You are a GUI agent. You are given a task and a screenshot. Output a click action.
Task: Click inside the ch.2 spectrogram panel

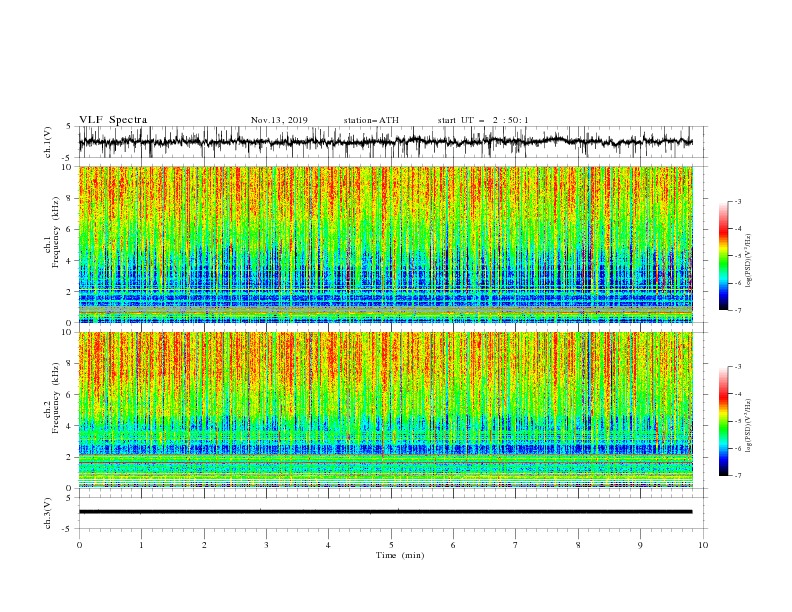click(x=385, y=410)
